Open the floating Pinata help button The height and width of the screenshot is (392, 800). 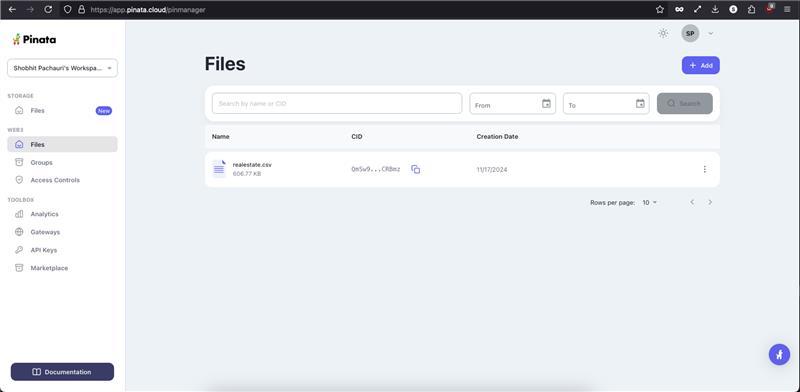coord(779,354)
